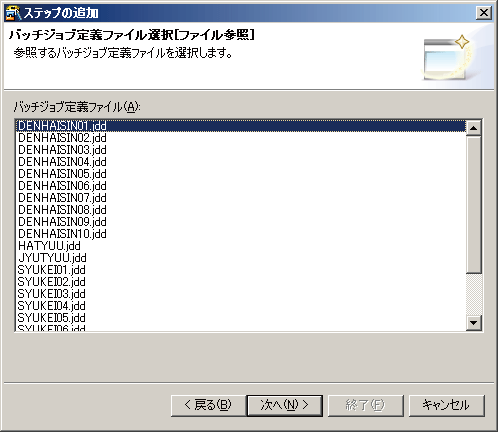Click the キャンセル button
The height and width of the screenshot is (432, 498).
446,406
